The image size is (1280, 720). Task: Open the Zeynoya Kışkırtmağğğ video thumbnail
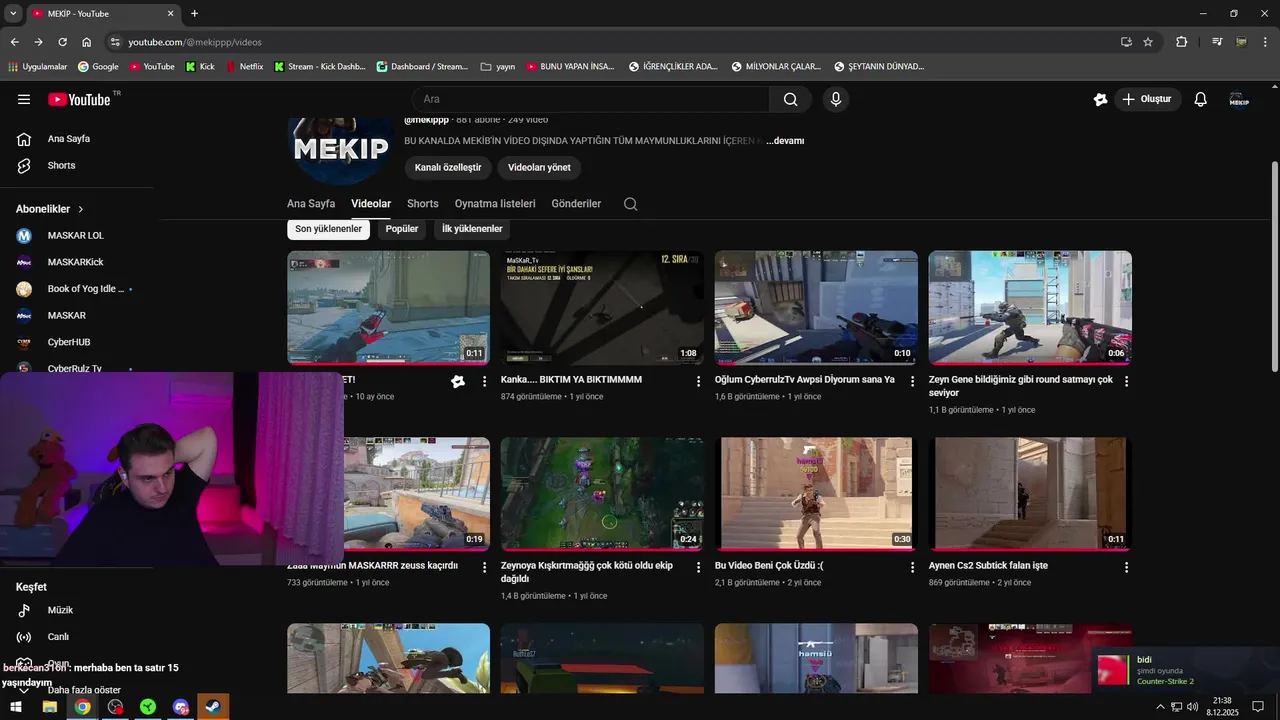[x=602, y=494]
